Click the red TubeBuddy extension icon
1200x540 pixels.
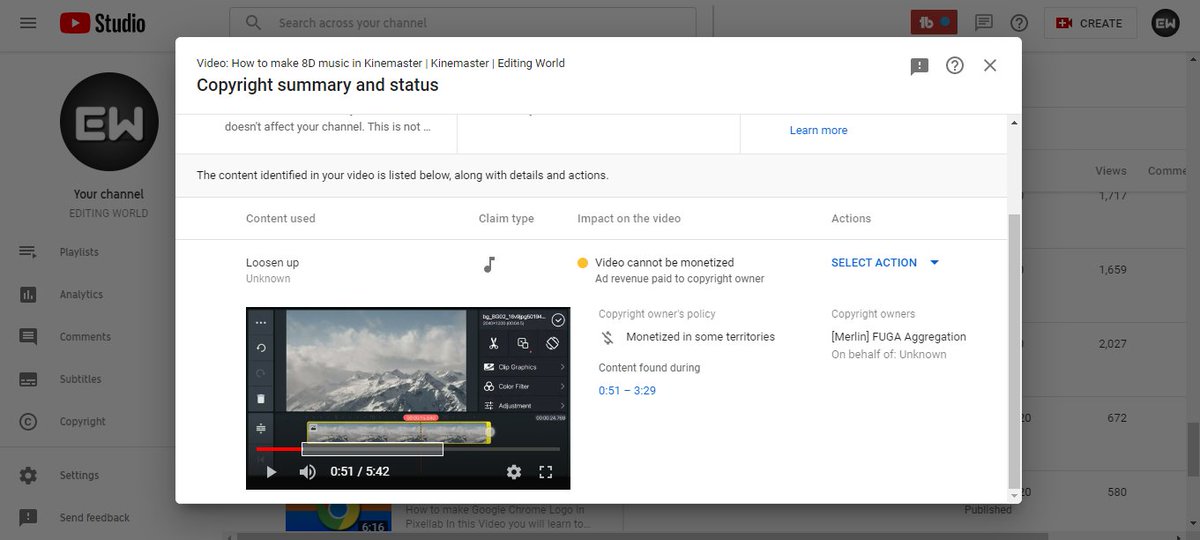pos(934,22)
